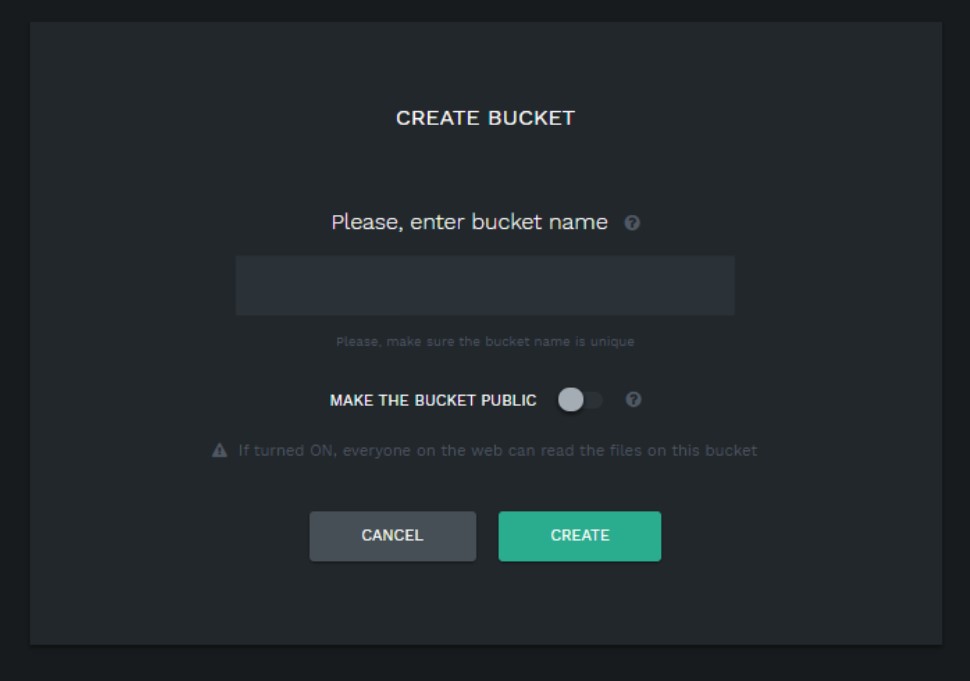This screenshot has height=681, width=970.
Task: Dismiss the dialog using Cancel
Action: pos(392,536)
